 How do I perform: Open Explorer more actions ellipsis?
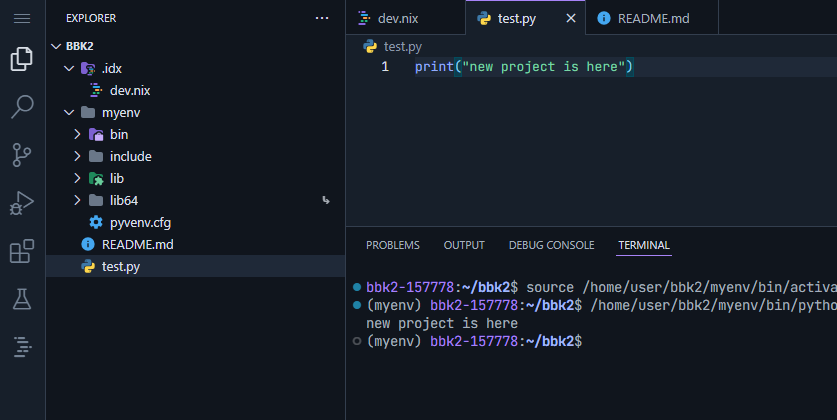(x=322, y=18)
